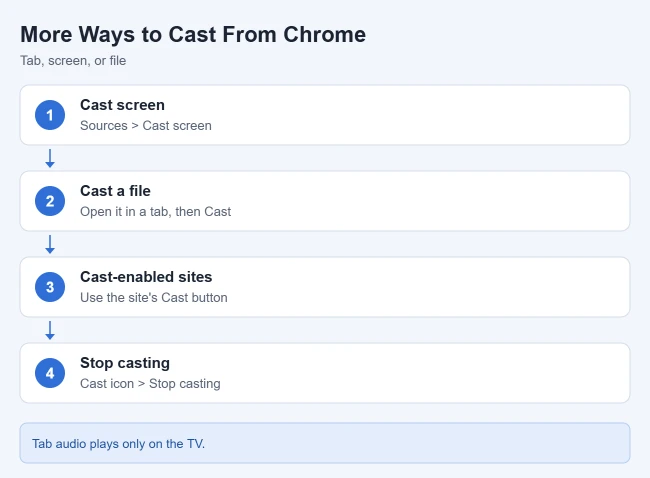Image resolution: width=650 pixels, height=478 pixels.
Task: Click "Open it in a tab, then Cast"
Action: click(155, 211)
